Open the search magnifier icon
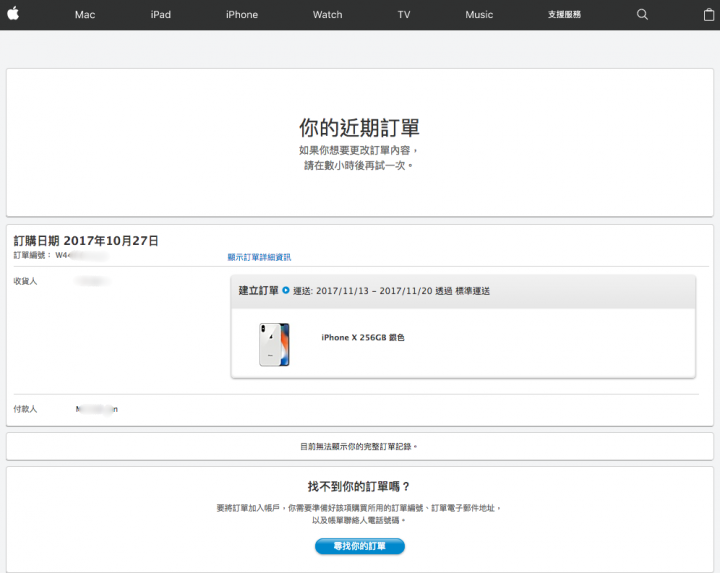The image size is (720, 573). pyautogui.click(x=642, y=15)
